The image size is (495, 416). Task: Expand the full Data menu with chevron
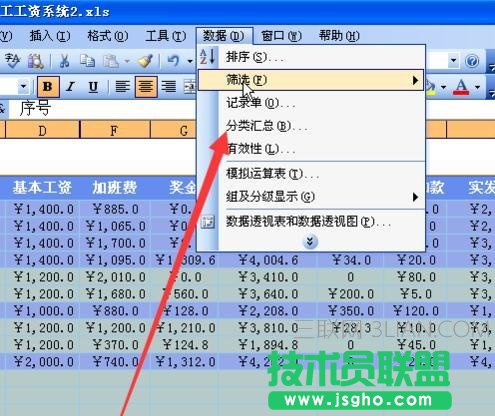pyautogui.click(x=310, y=242)
